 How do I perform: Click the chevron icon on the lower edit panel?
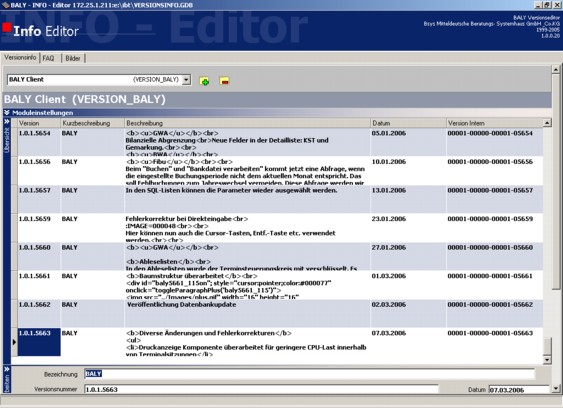[7, 369]
